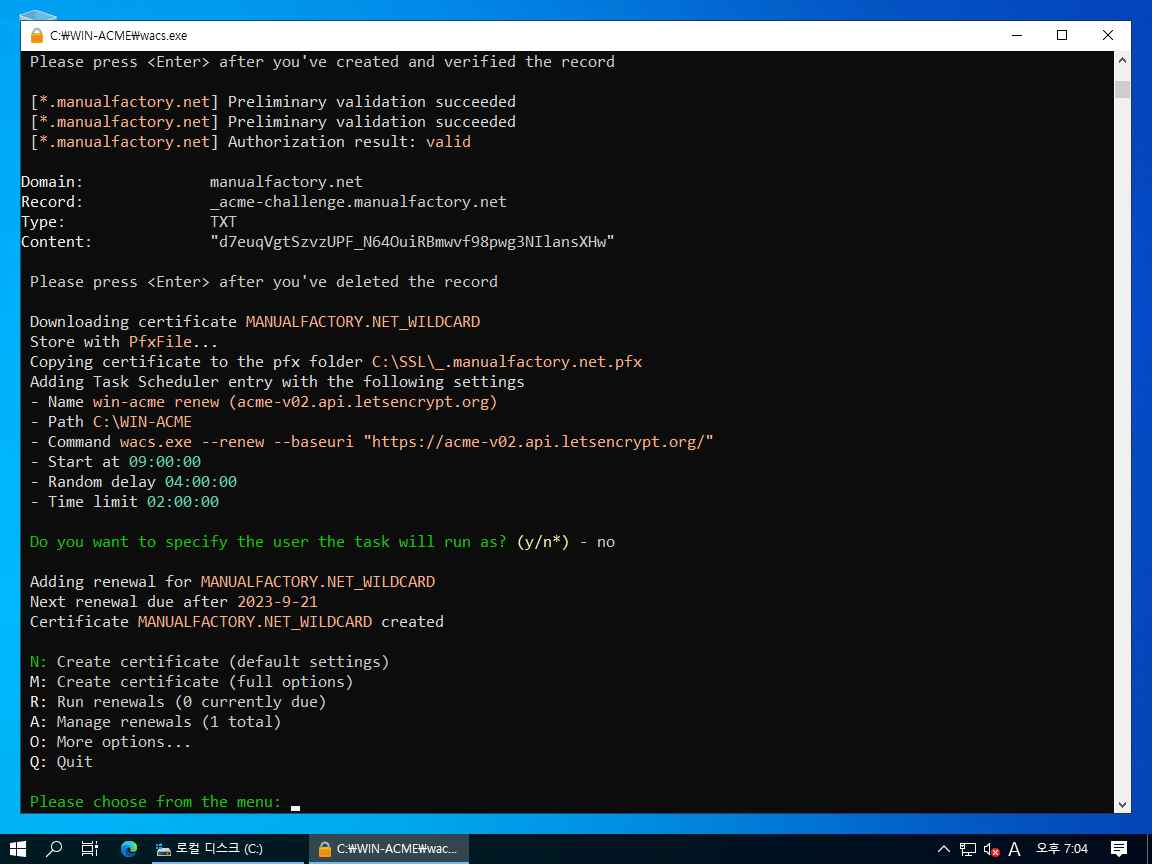Click the vertical scrollbar thumb
Screen dimensions: 1152x864
point(1122,89)
